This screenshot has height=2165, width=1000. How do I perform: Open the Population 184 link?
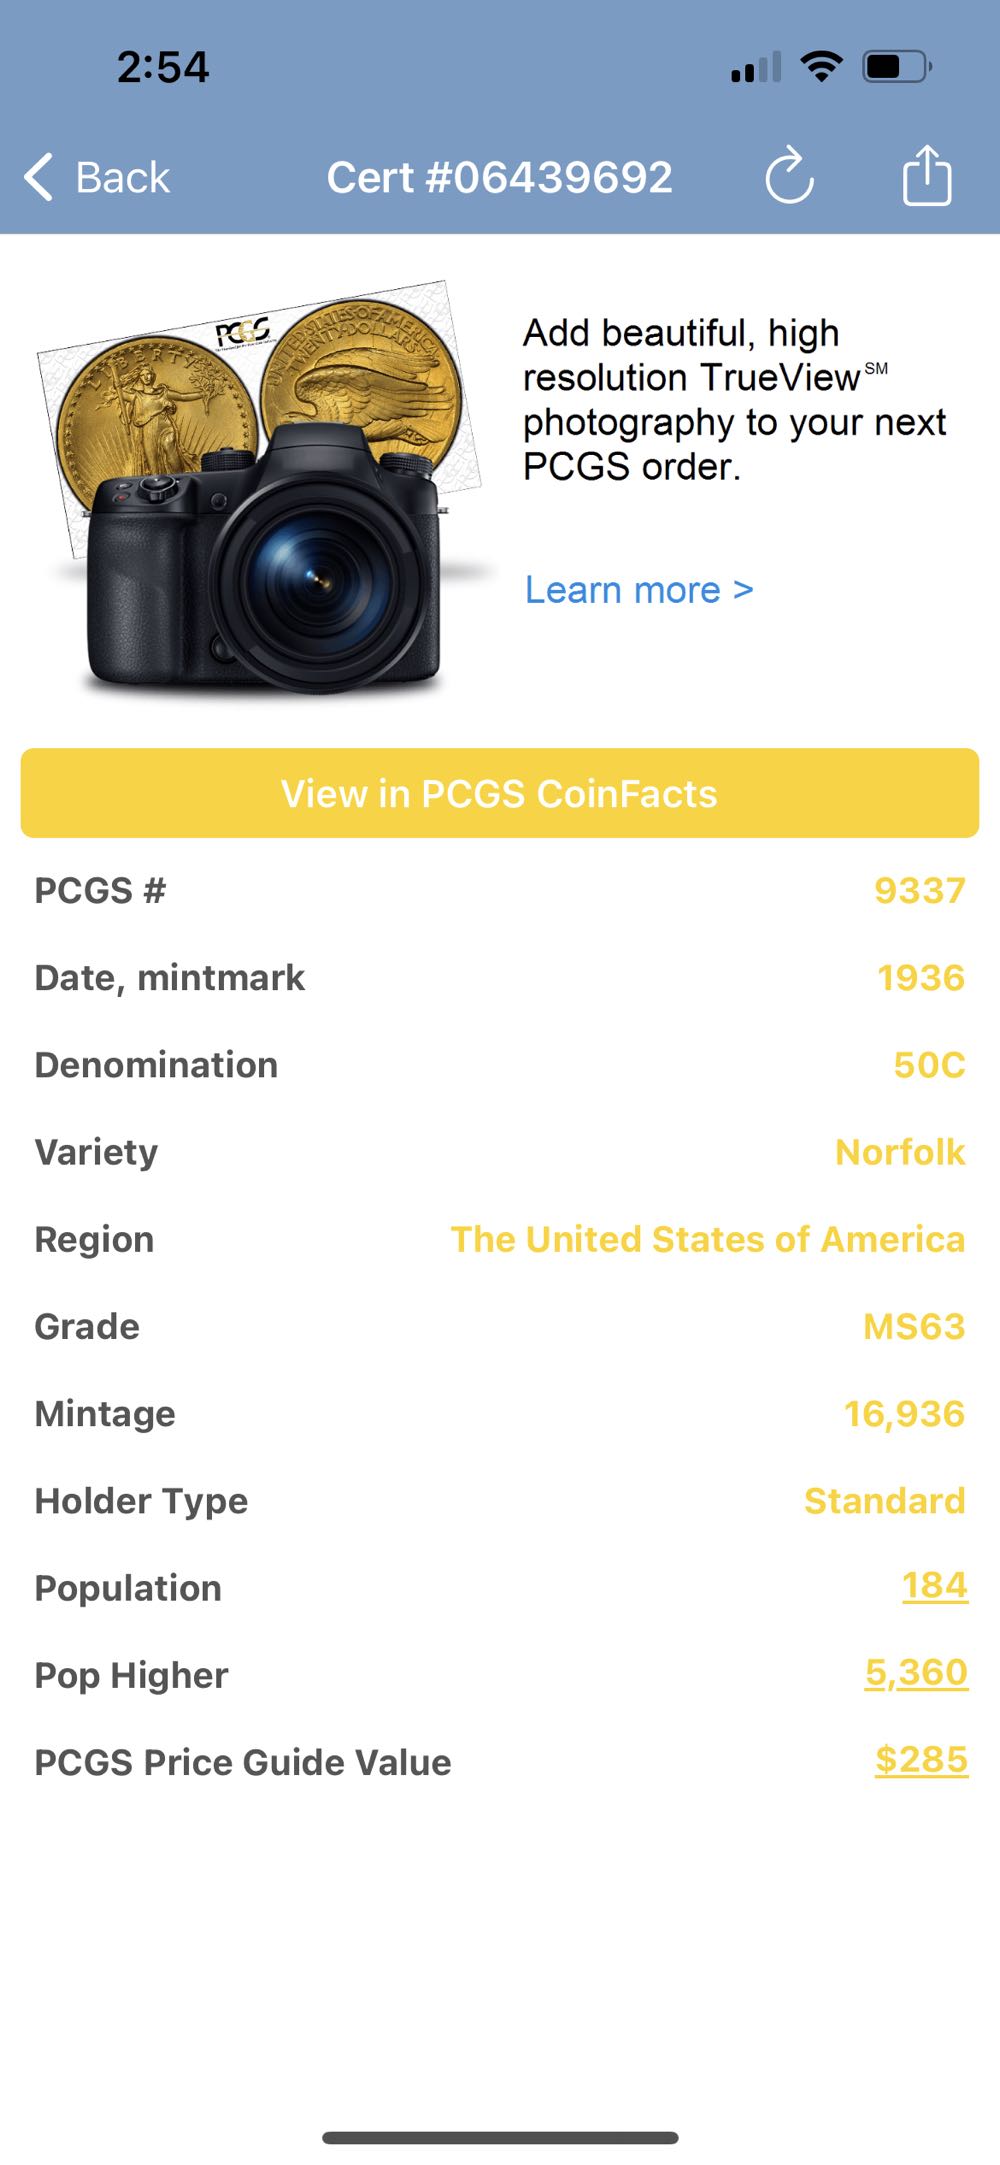934,1586
